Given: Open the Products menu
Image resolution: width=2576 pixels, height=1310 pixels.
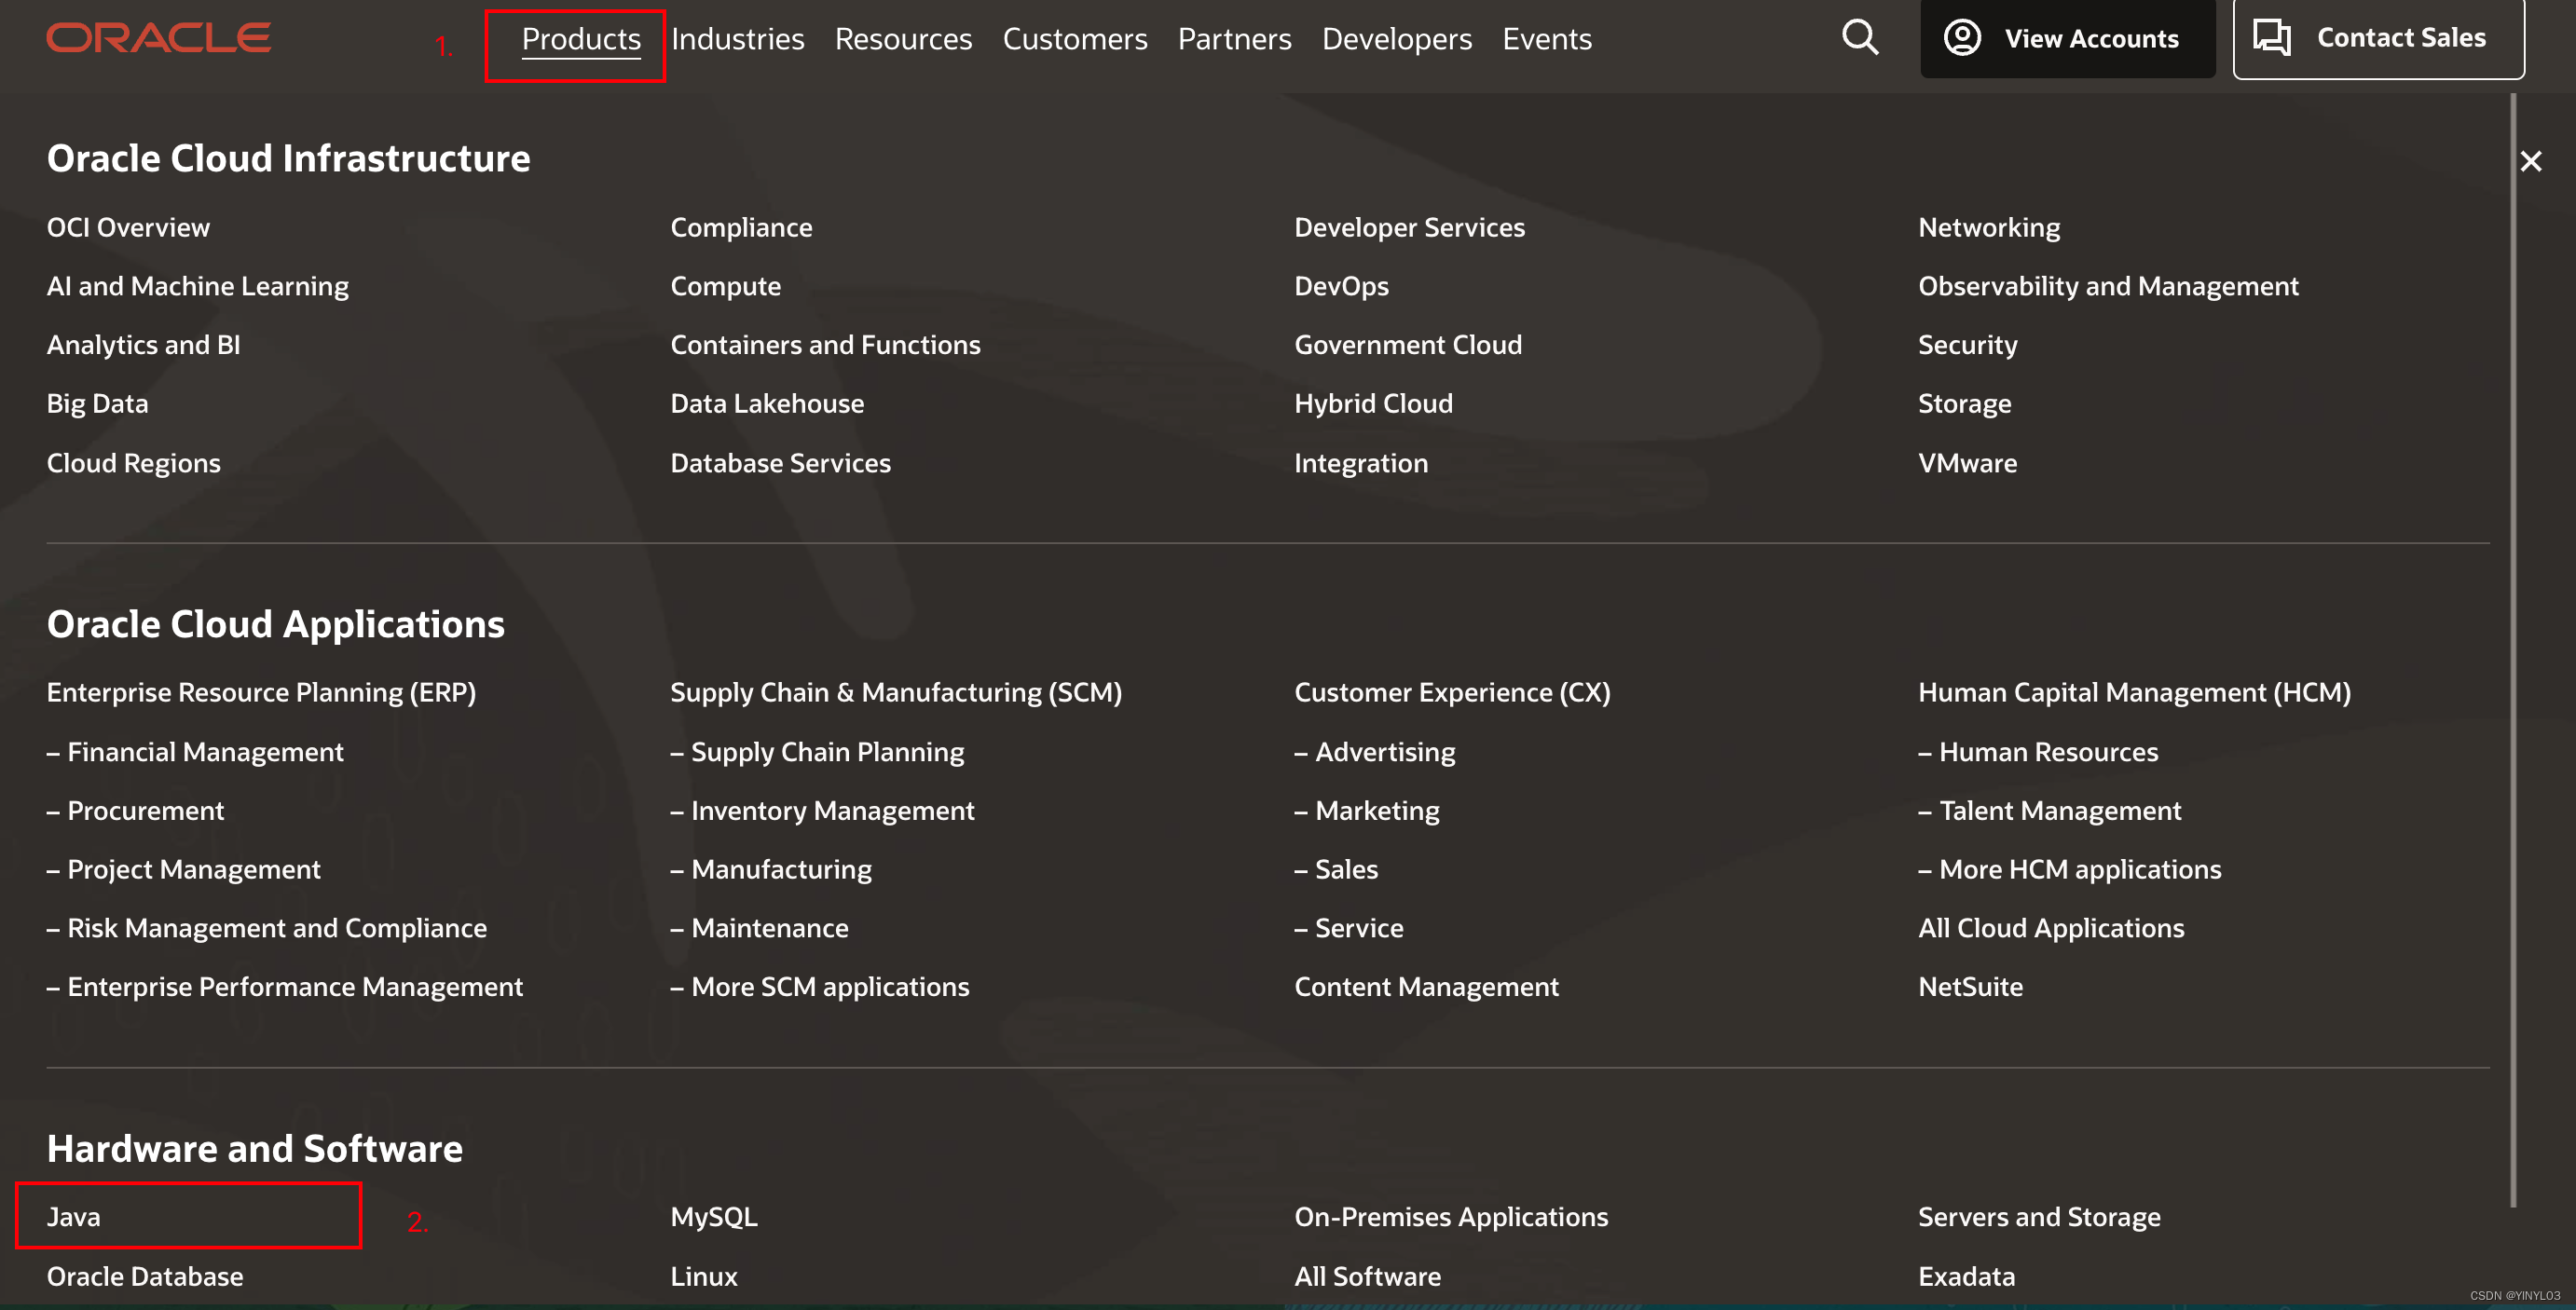Looking at the screenshot, I should [580, 39].
